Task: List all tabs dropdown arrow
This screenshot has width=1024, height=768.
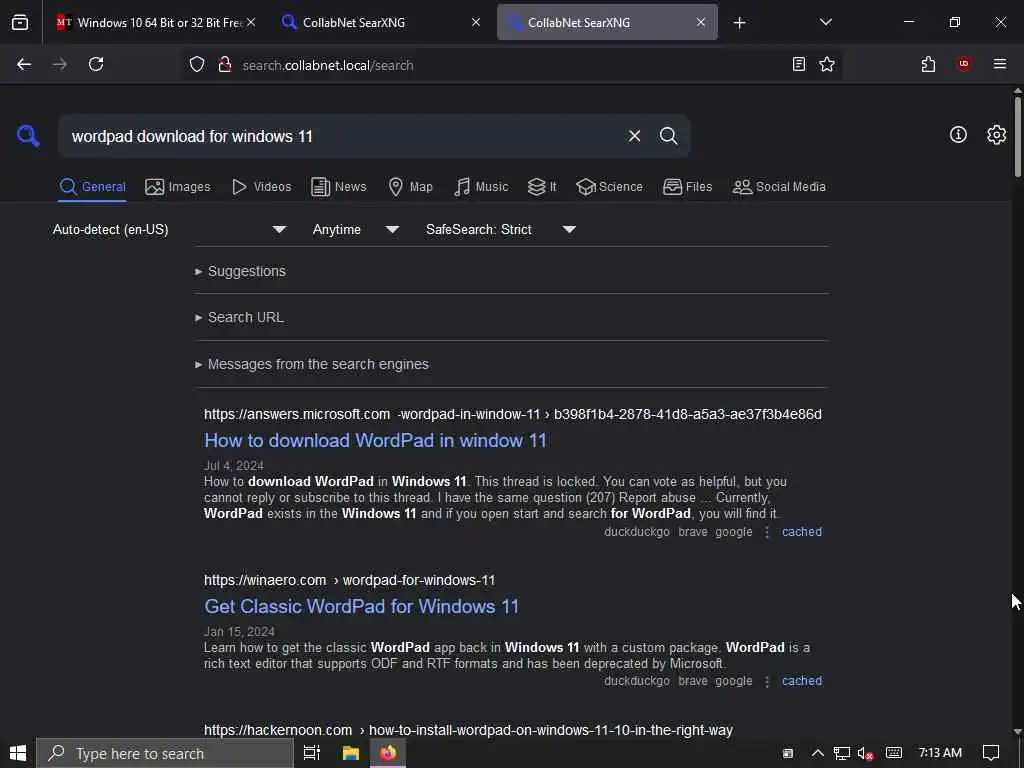Action: pyautogui.click(x=825, y=22)
